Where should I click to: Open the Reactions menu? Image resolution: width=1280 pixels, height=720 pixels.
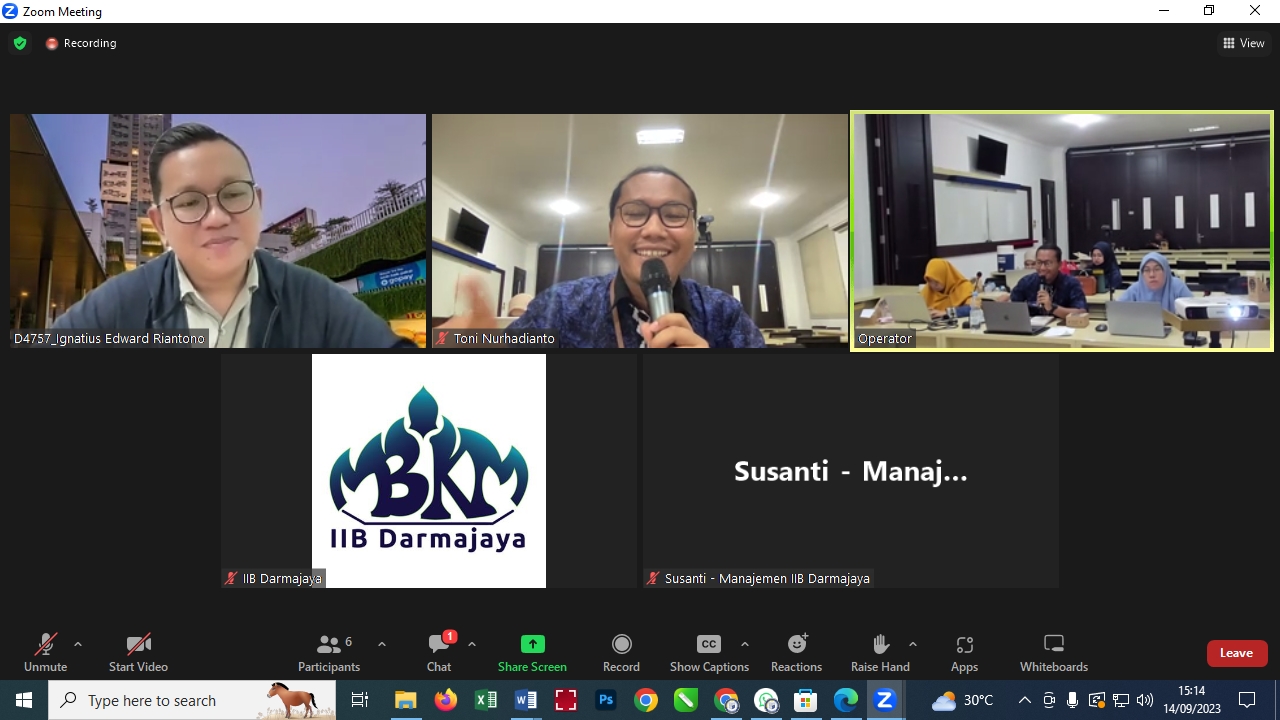796,653
